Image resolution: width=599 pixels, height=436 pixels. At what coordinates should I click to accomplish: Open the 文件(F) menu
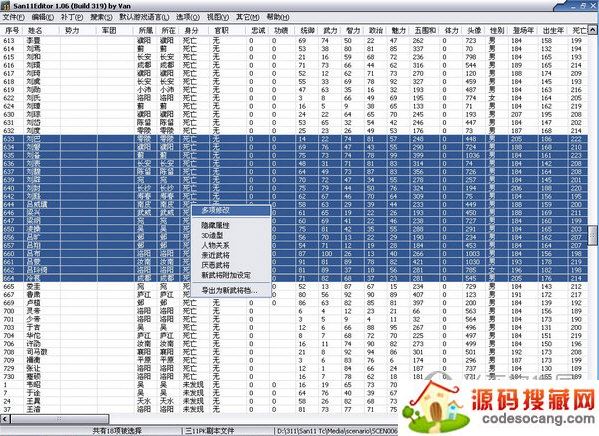click(14, 17)
